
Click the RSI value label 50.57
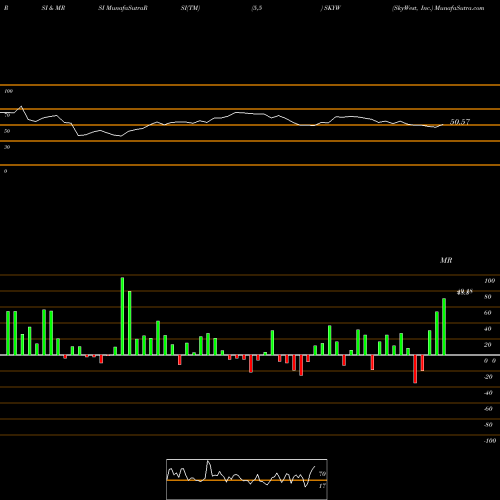[460, 122]
